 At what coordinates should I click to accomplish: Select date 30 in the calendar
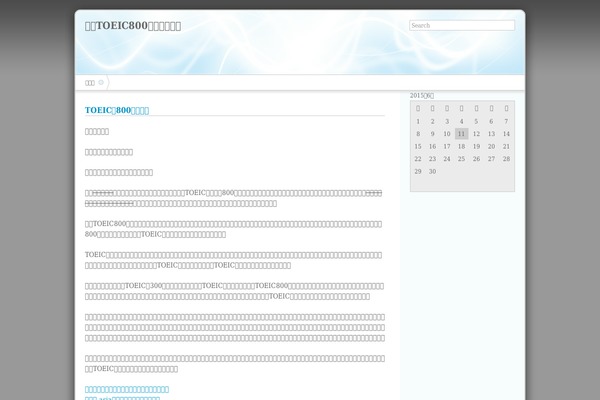coord(432,171)
